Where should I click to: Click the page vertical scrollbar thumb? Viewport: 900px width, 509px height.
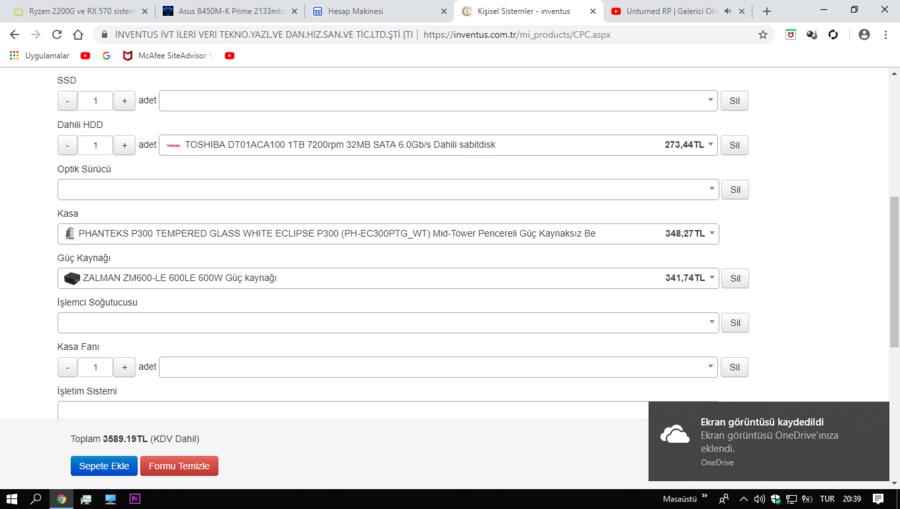click(894, 271)
